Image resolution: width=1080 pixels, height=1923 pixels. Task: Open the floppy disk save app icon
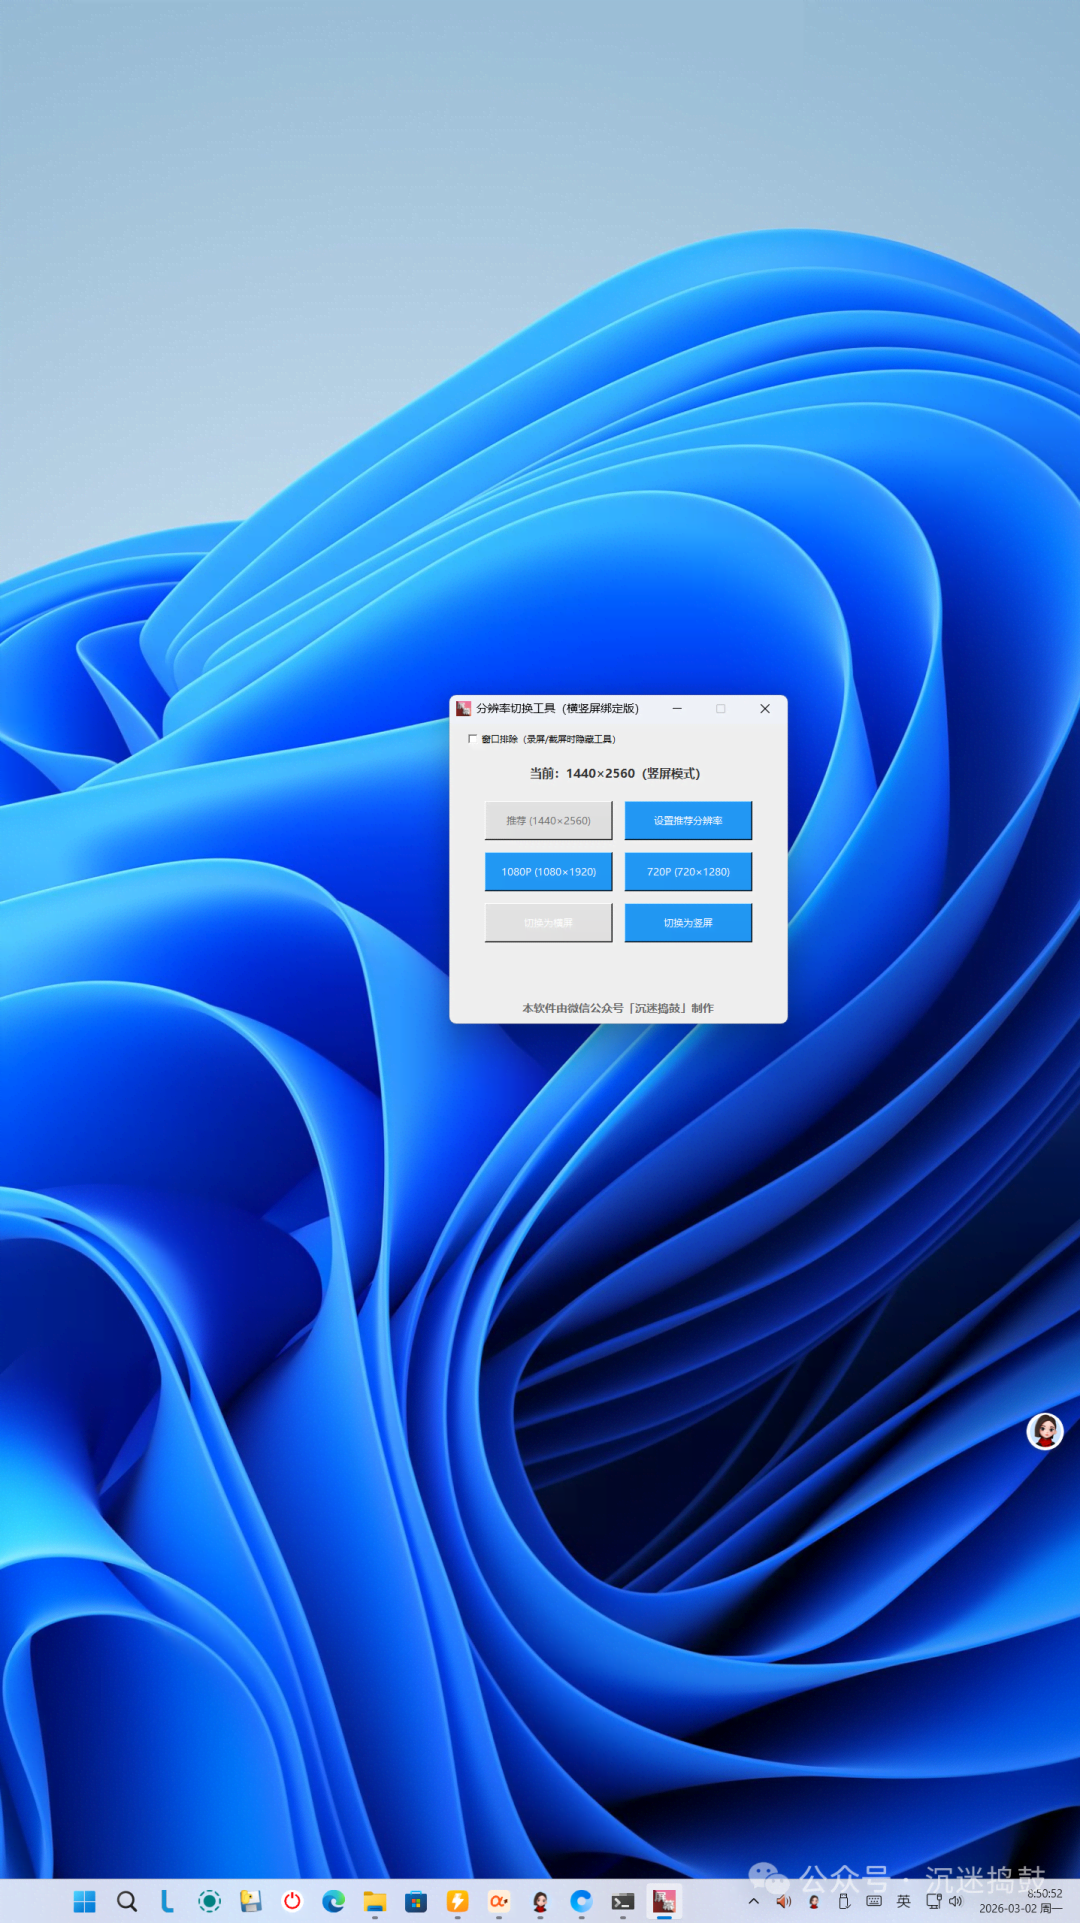(250, 1901)
